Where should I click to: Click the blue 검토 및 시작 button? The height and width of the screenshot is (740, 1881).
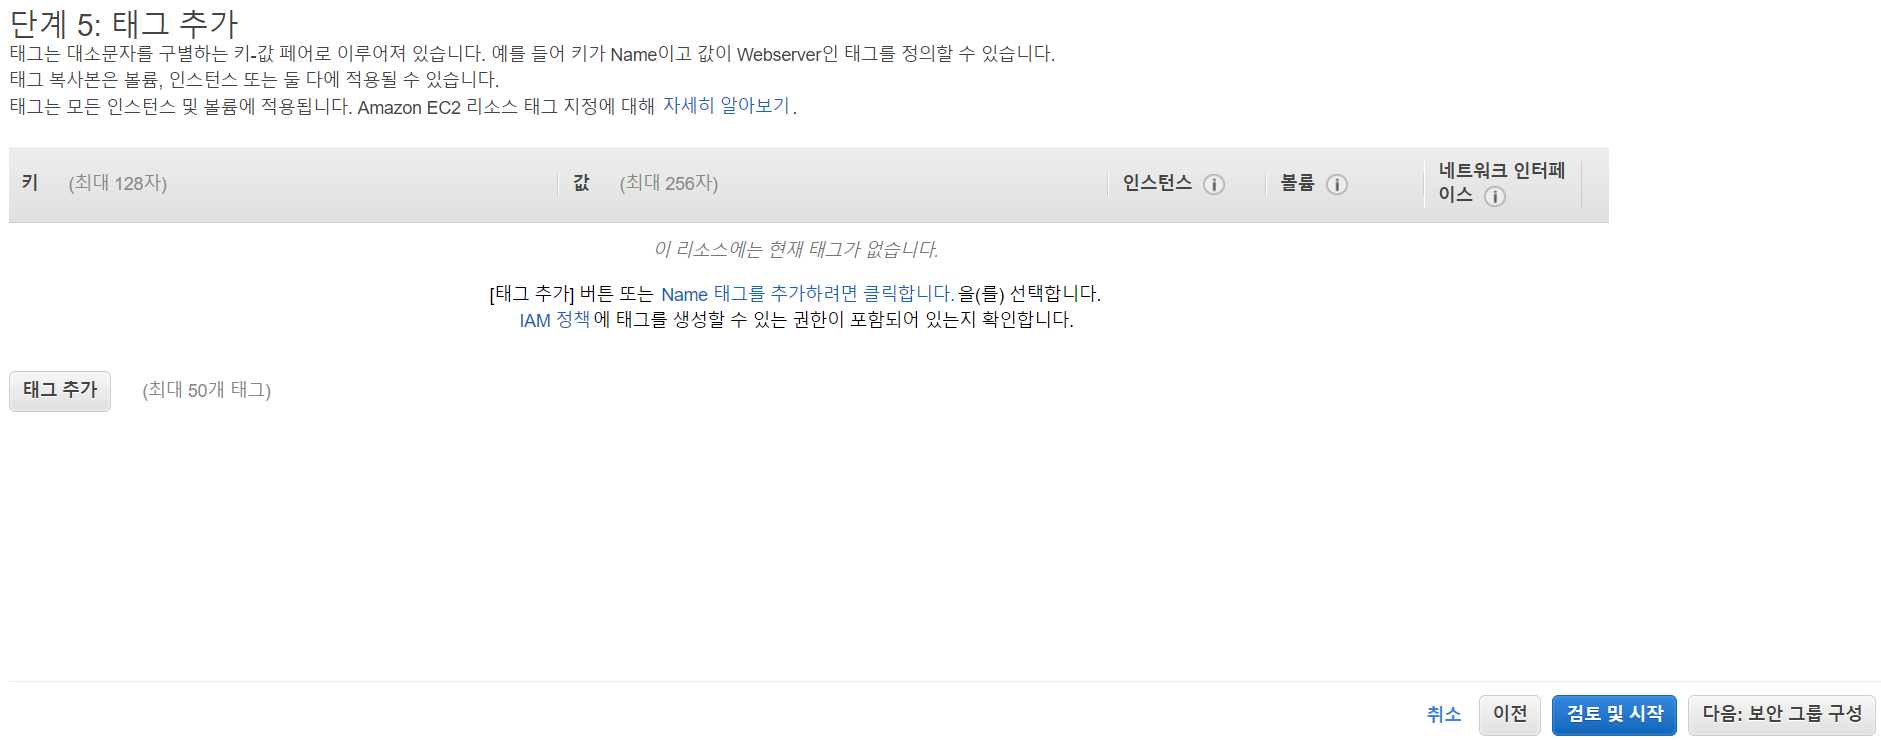[1614, 714]
